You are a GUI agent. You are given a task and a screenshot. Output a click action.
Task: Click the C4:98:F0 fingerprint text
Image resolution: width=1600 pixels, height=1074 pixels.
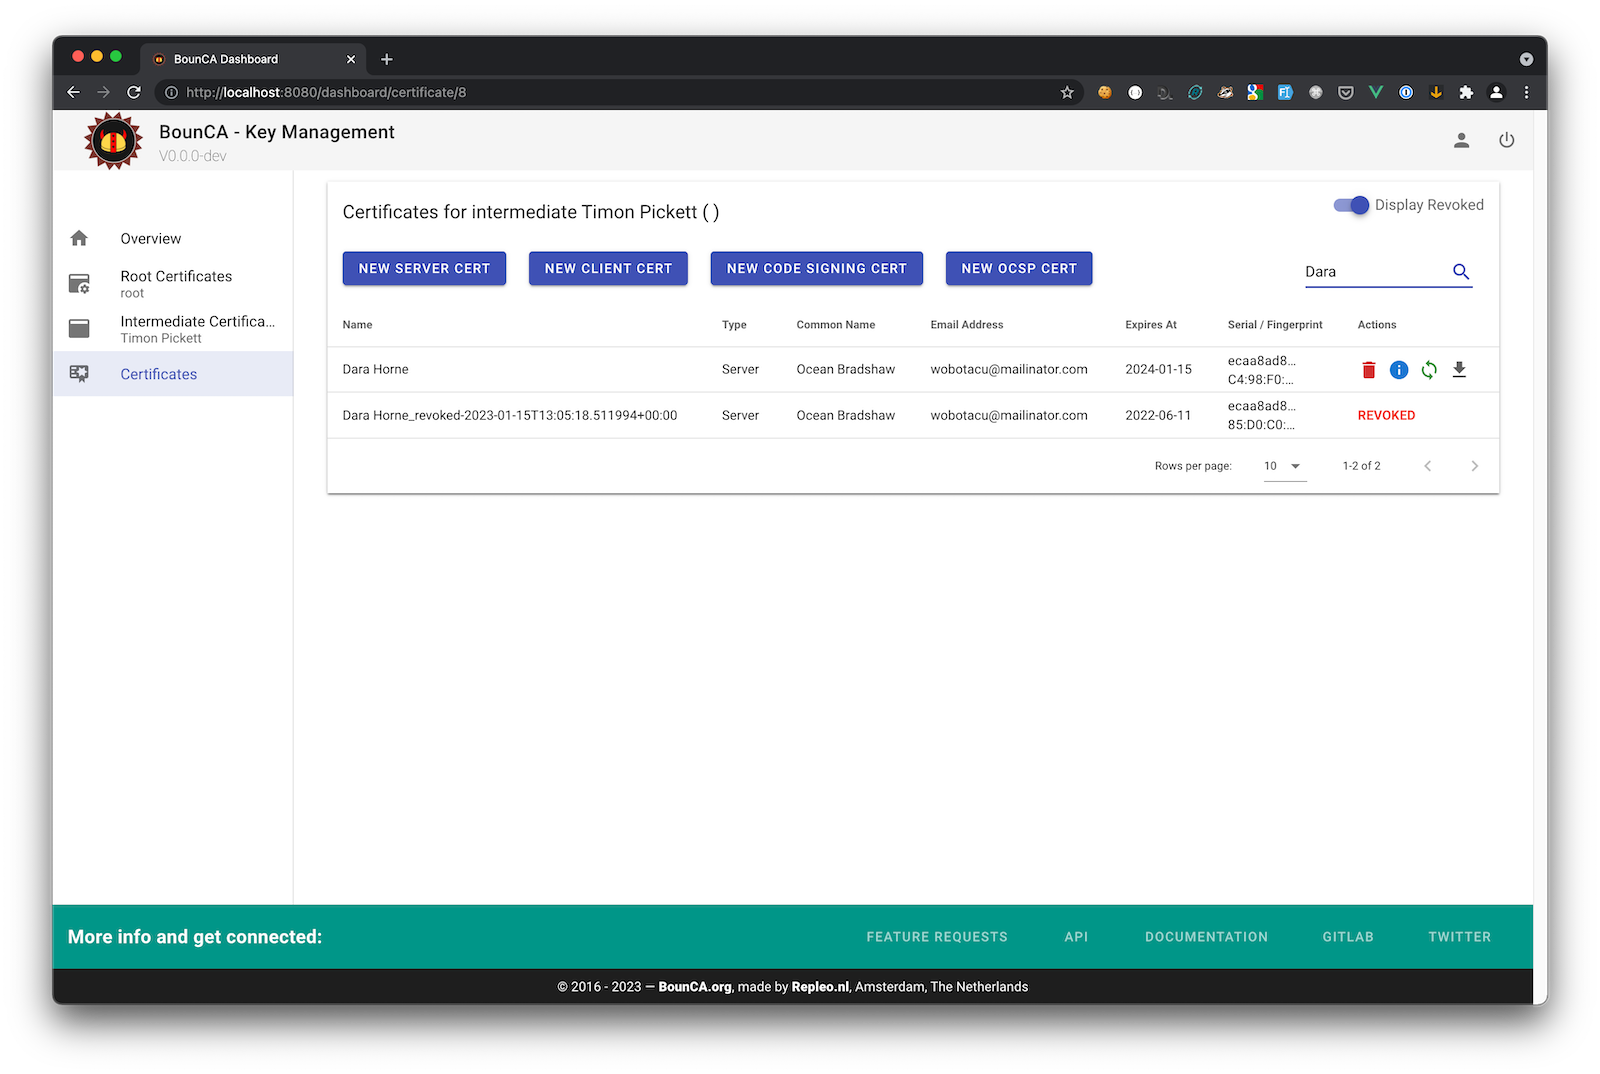pos(1260,379)
